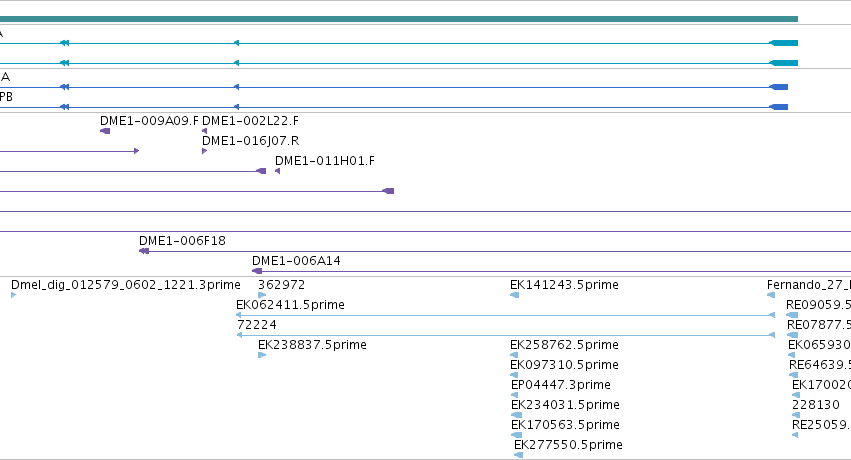Select the EK277550.5prime label

point(568,445)
